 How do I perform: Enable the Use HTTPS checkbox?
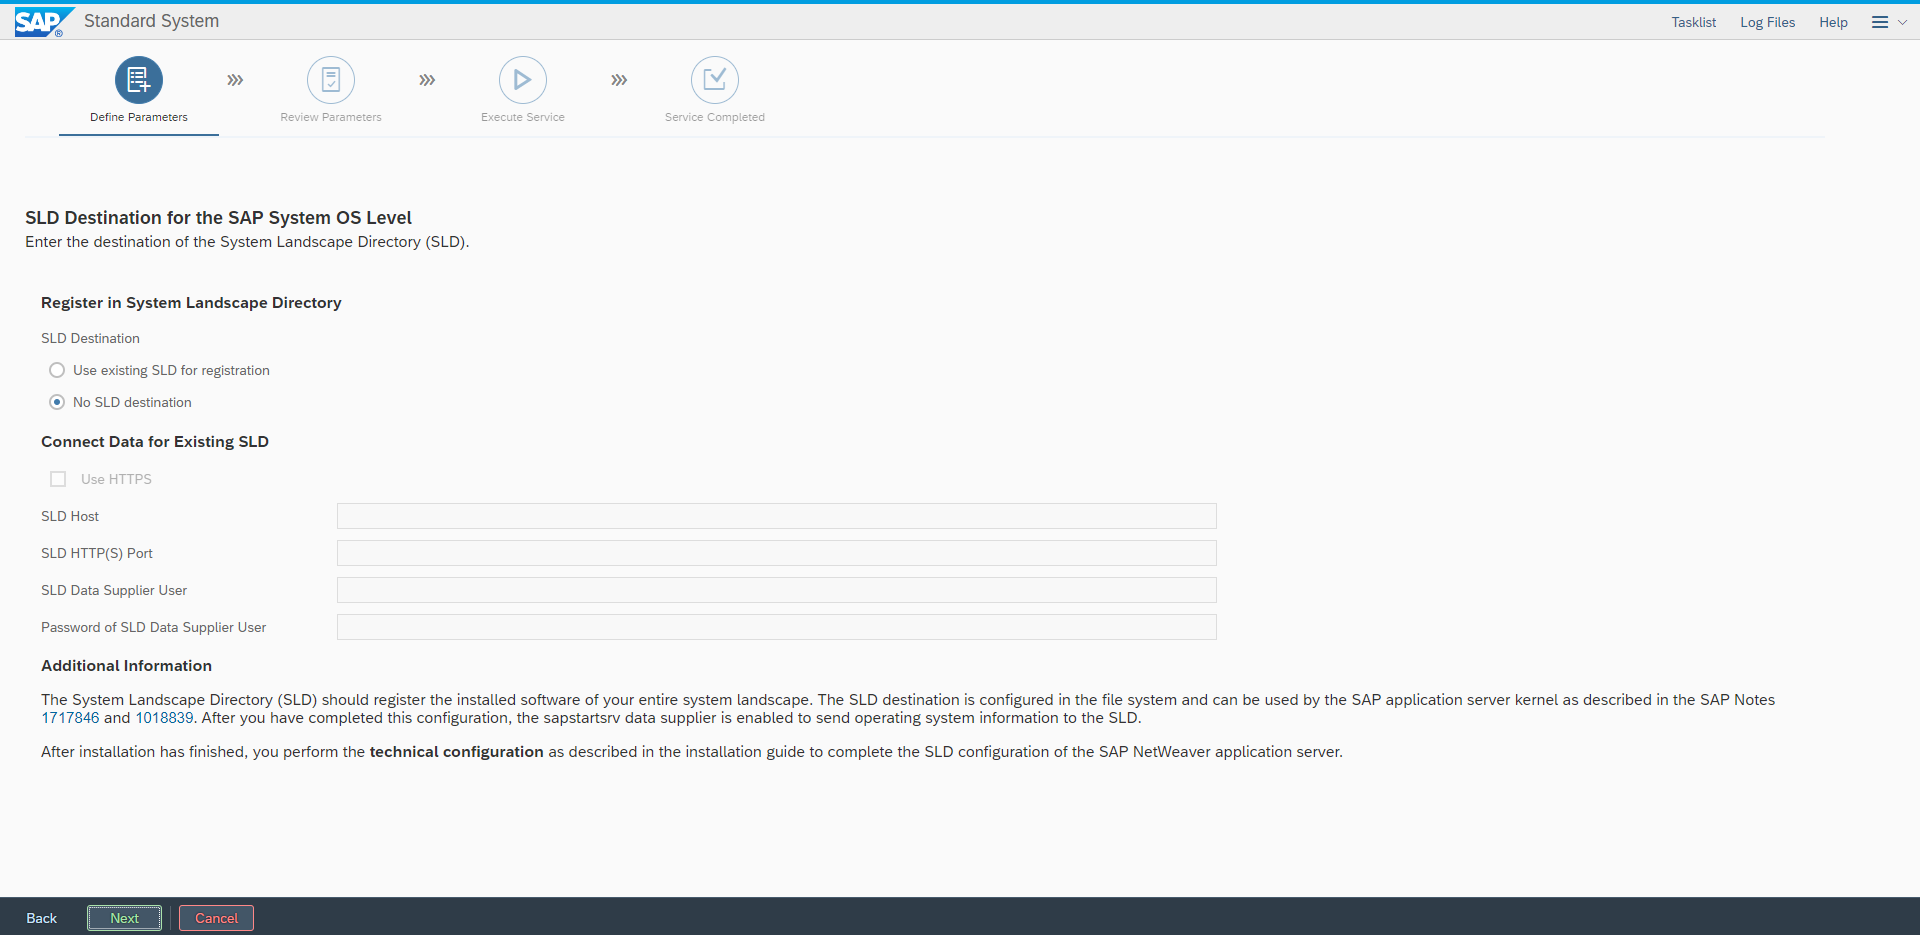(58, 479)
